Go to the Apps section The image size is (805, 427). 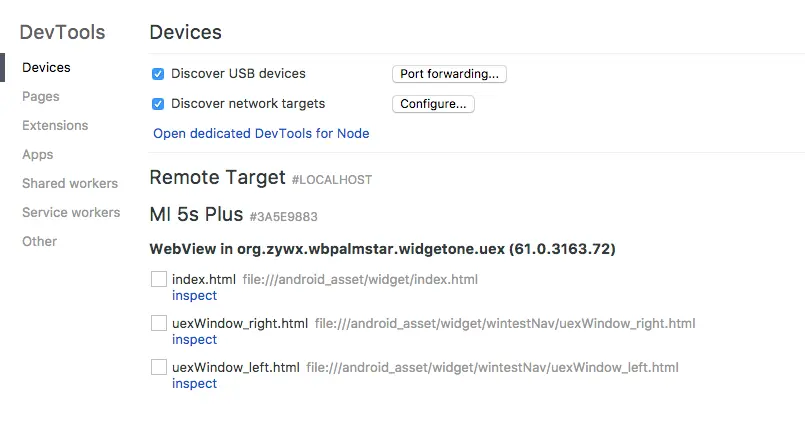(37, 154)
